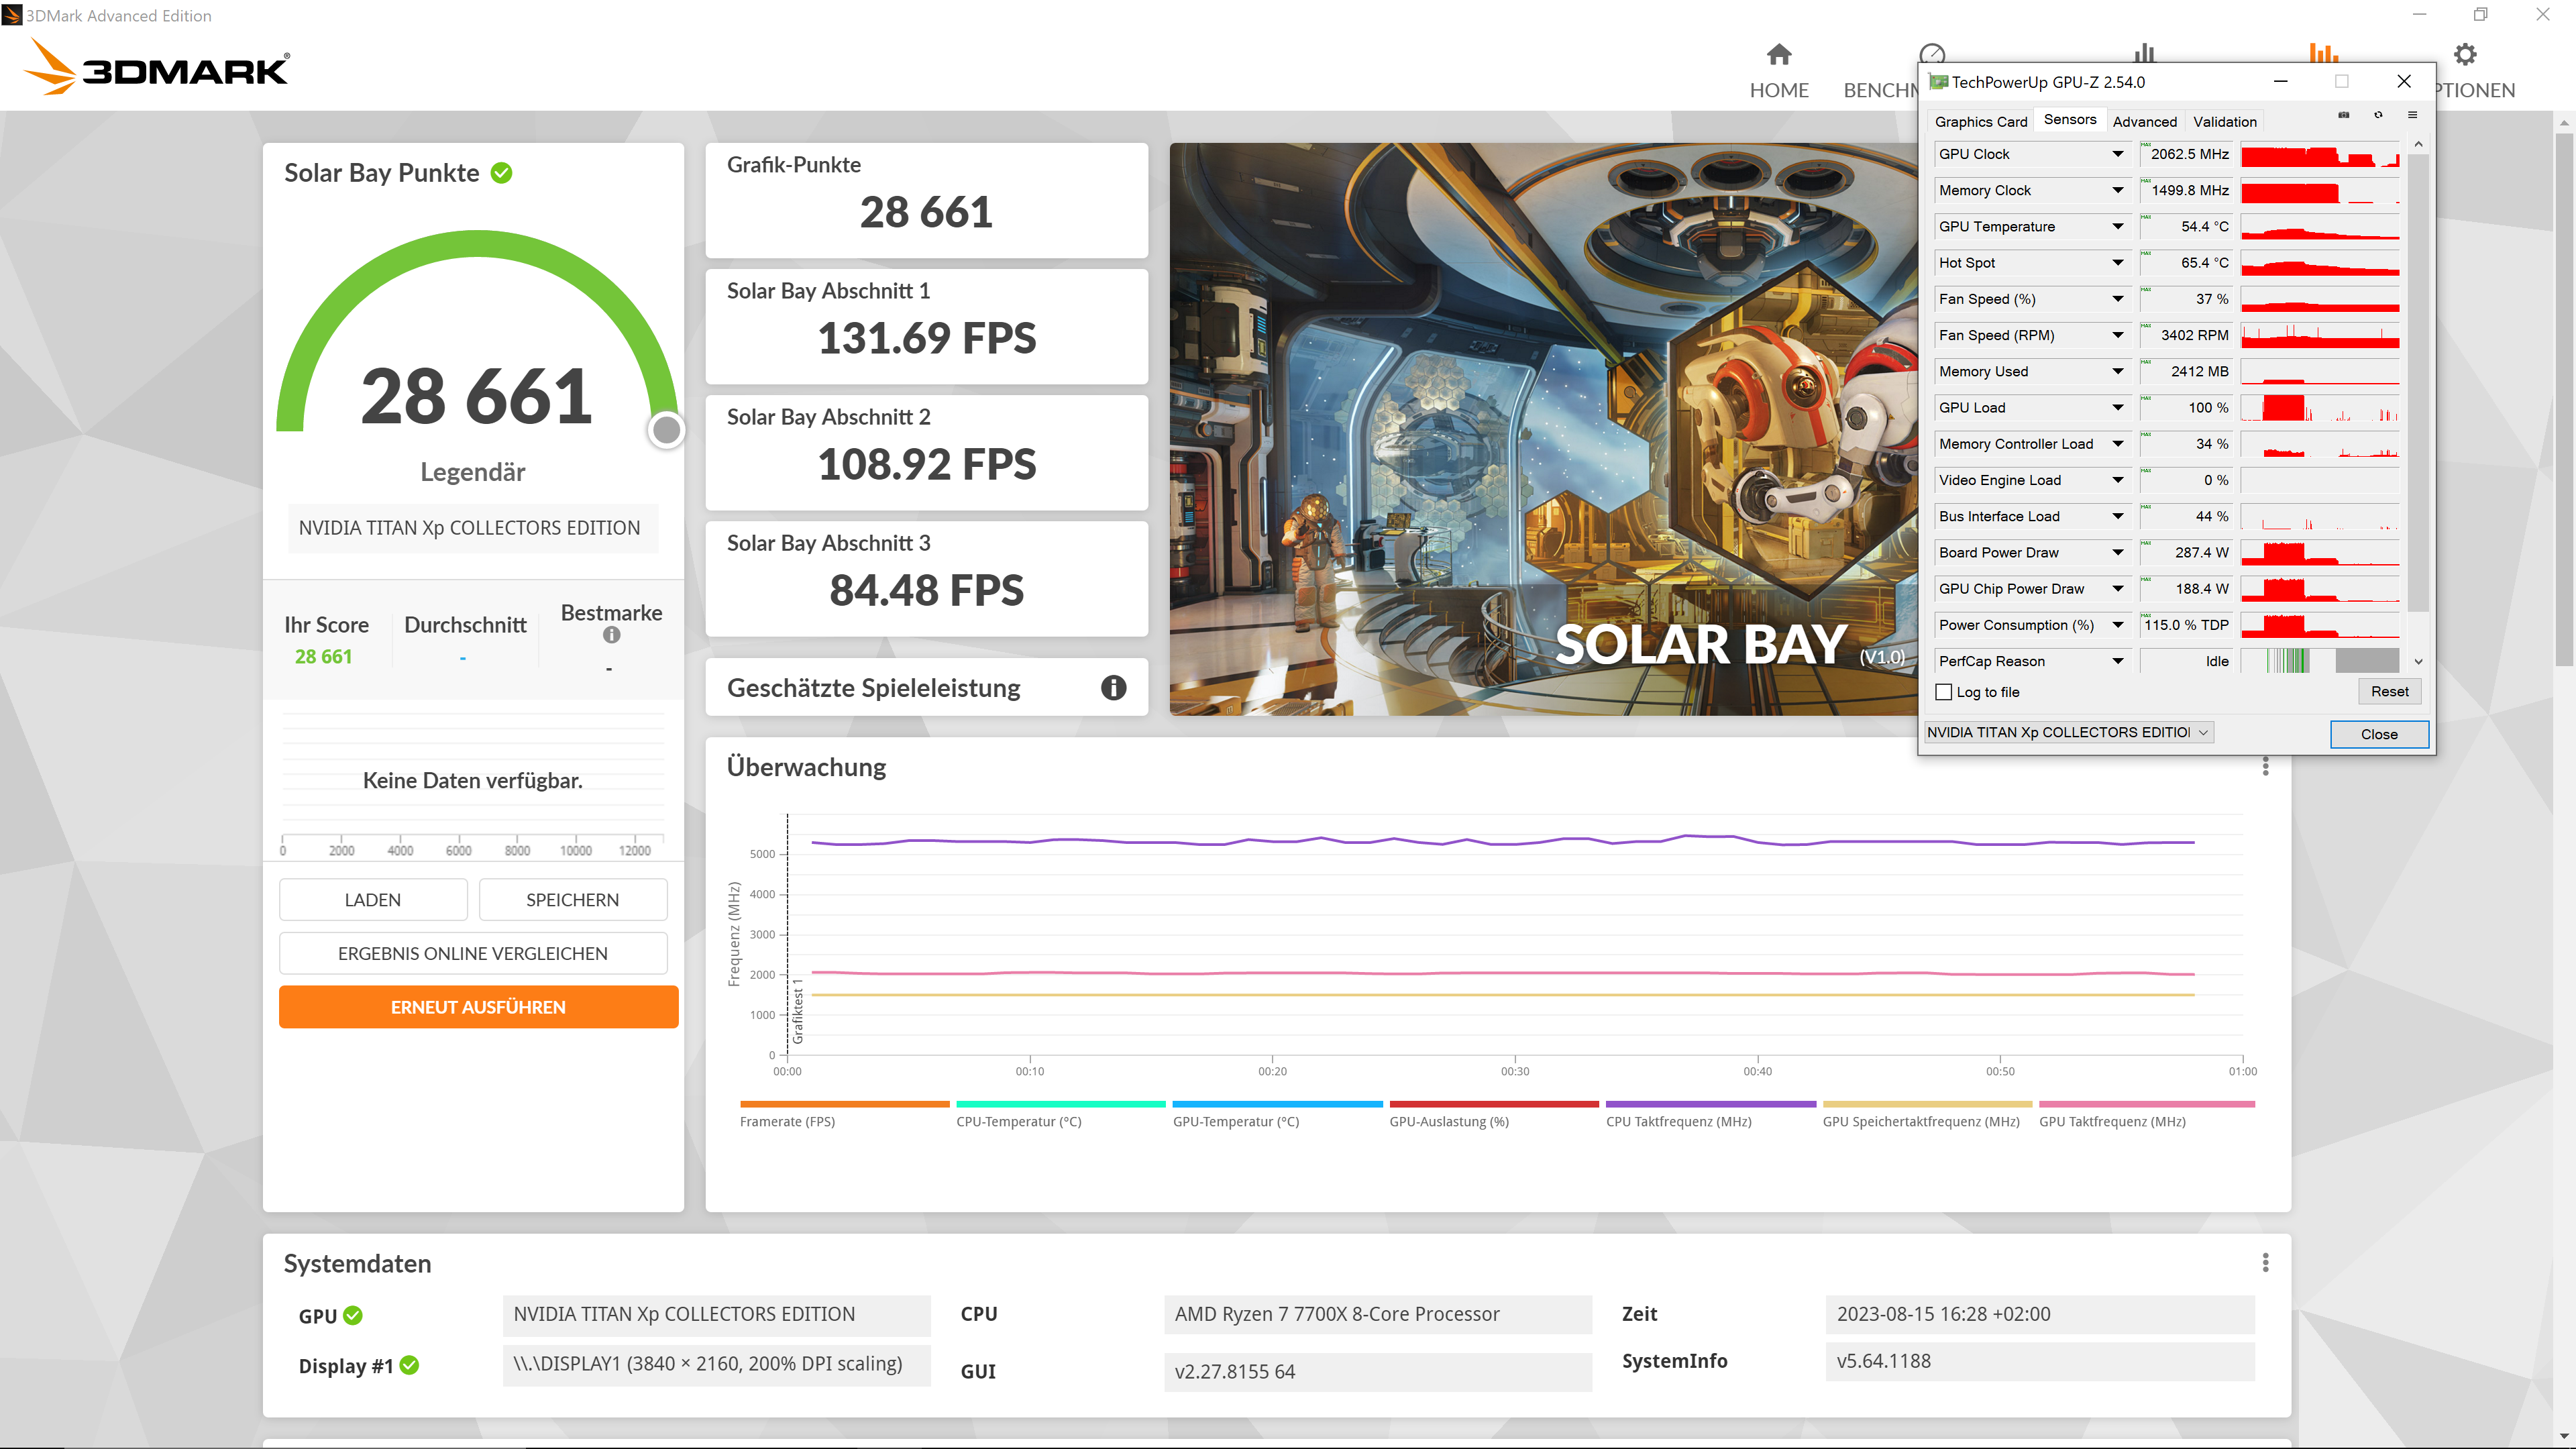Select the orange highlighted results icon

pos(2326,54)
